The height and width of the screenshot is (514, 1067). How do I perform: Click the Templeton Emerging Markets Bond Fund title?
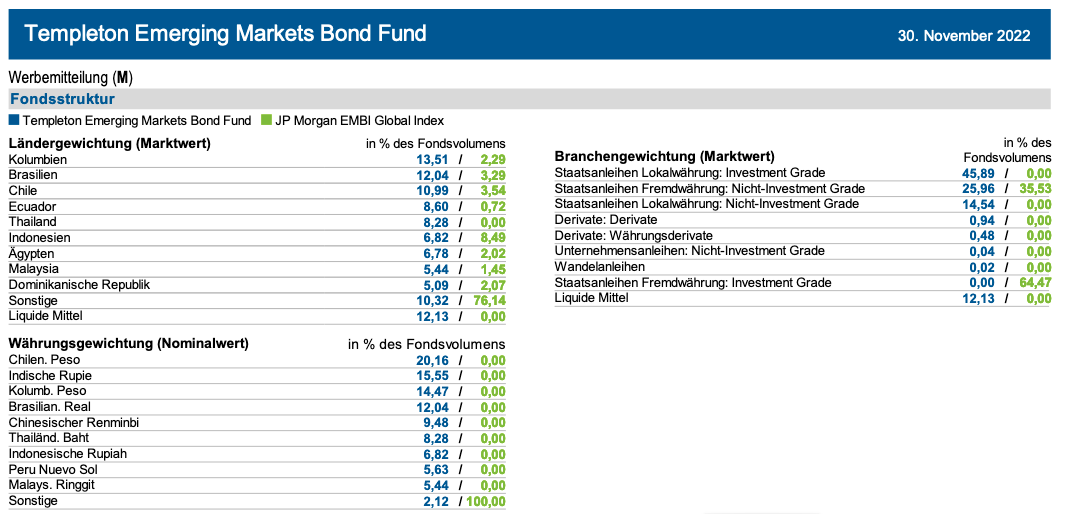click(225, 34)
